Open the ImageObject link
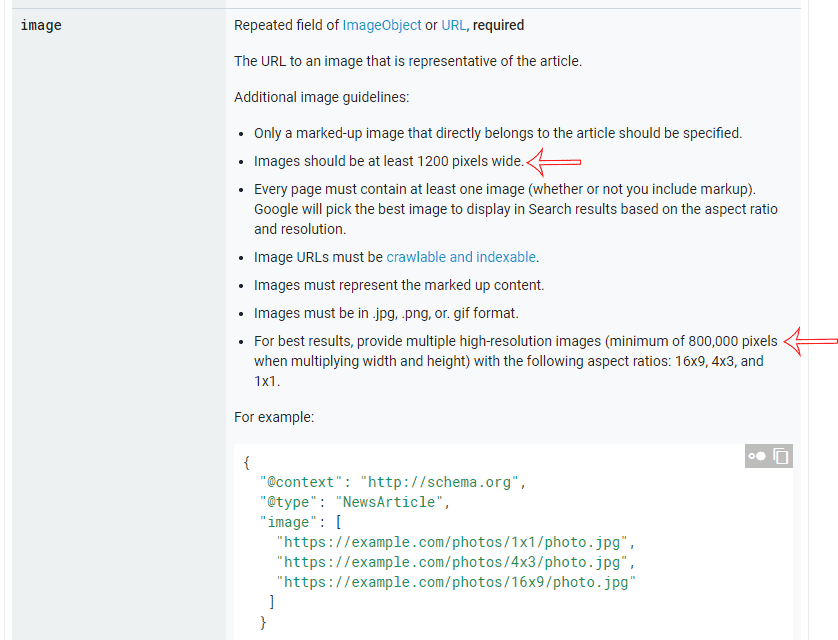Screen dimensions: 838x640 382,25
